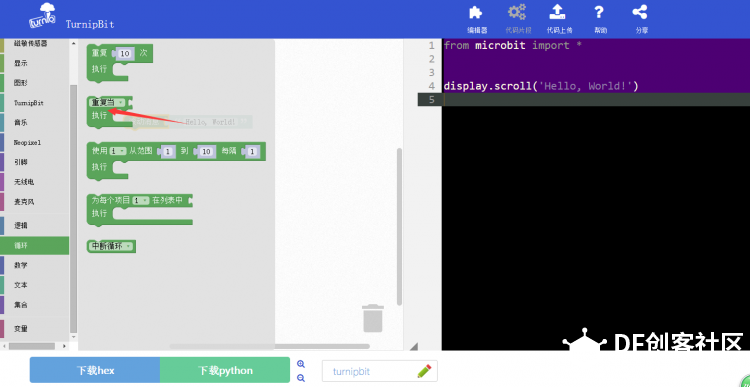The width and height of the screenshot is (750, 387).
Task: Click the TurnipBit cloud logo
Action: (x=42, y=16)
